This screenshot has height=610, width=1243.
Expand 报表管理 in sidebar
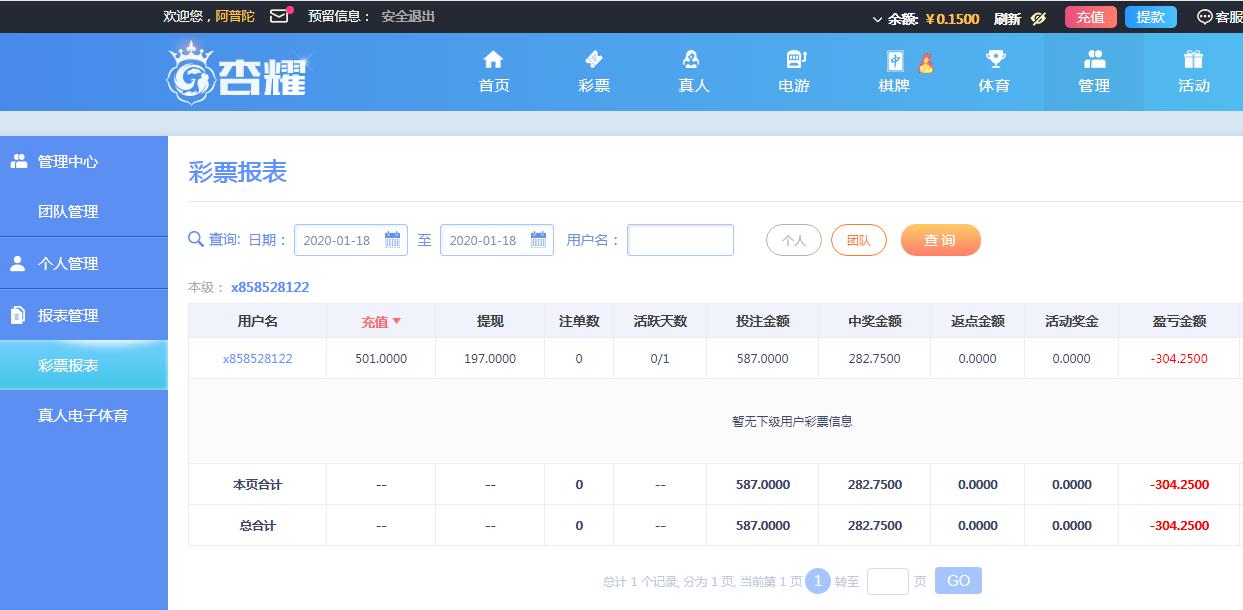68,315
